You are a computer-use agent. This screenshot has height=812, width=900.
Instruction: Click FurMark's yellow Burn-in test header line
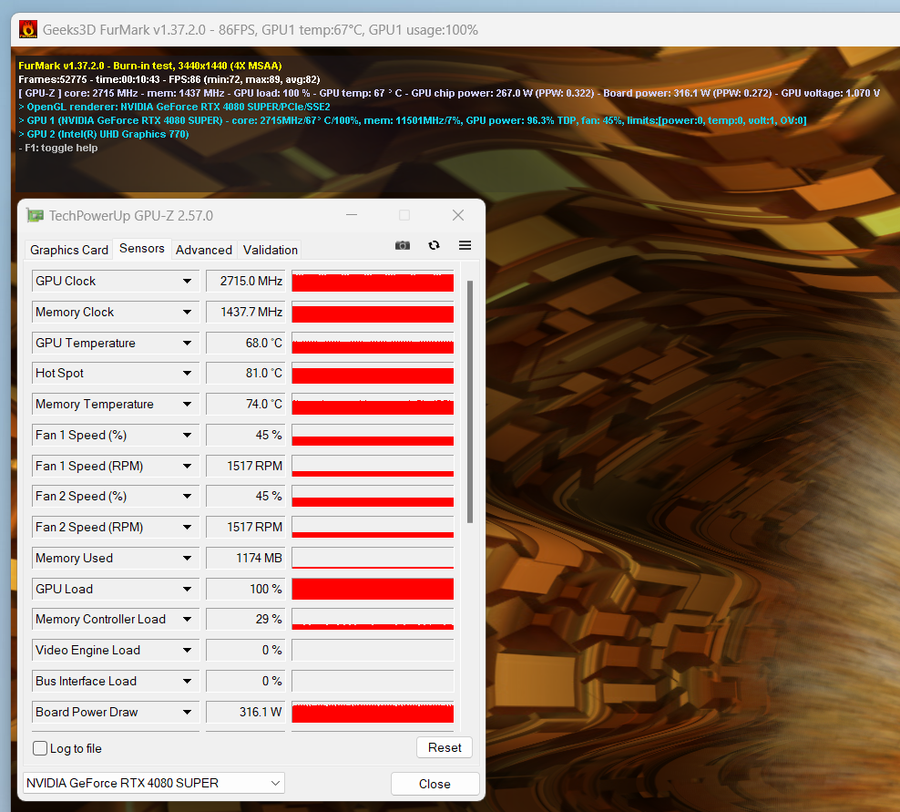150,66
